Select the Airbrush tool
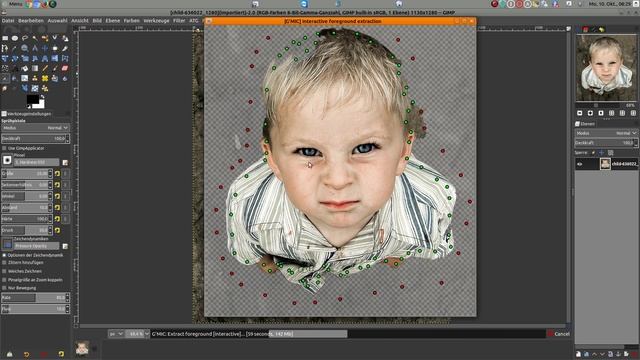640x360 pixels. tap(5, 78)
